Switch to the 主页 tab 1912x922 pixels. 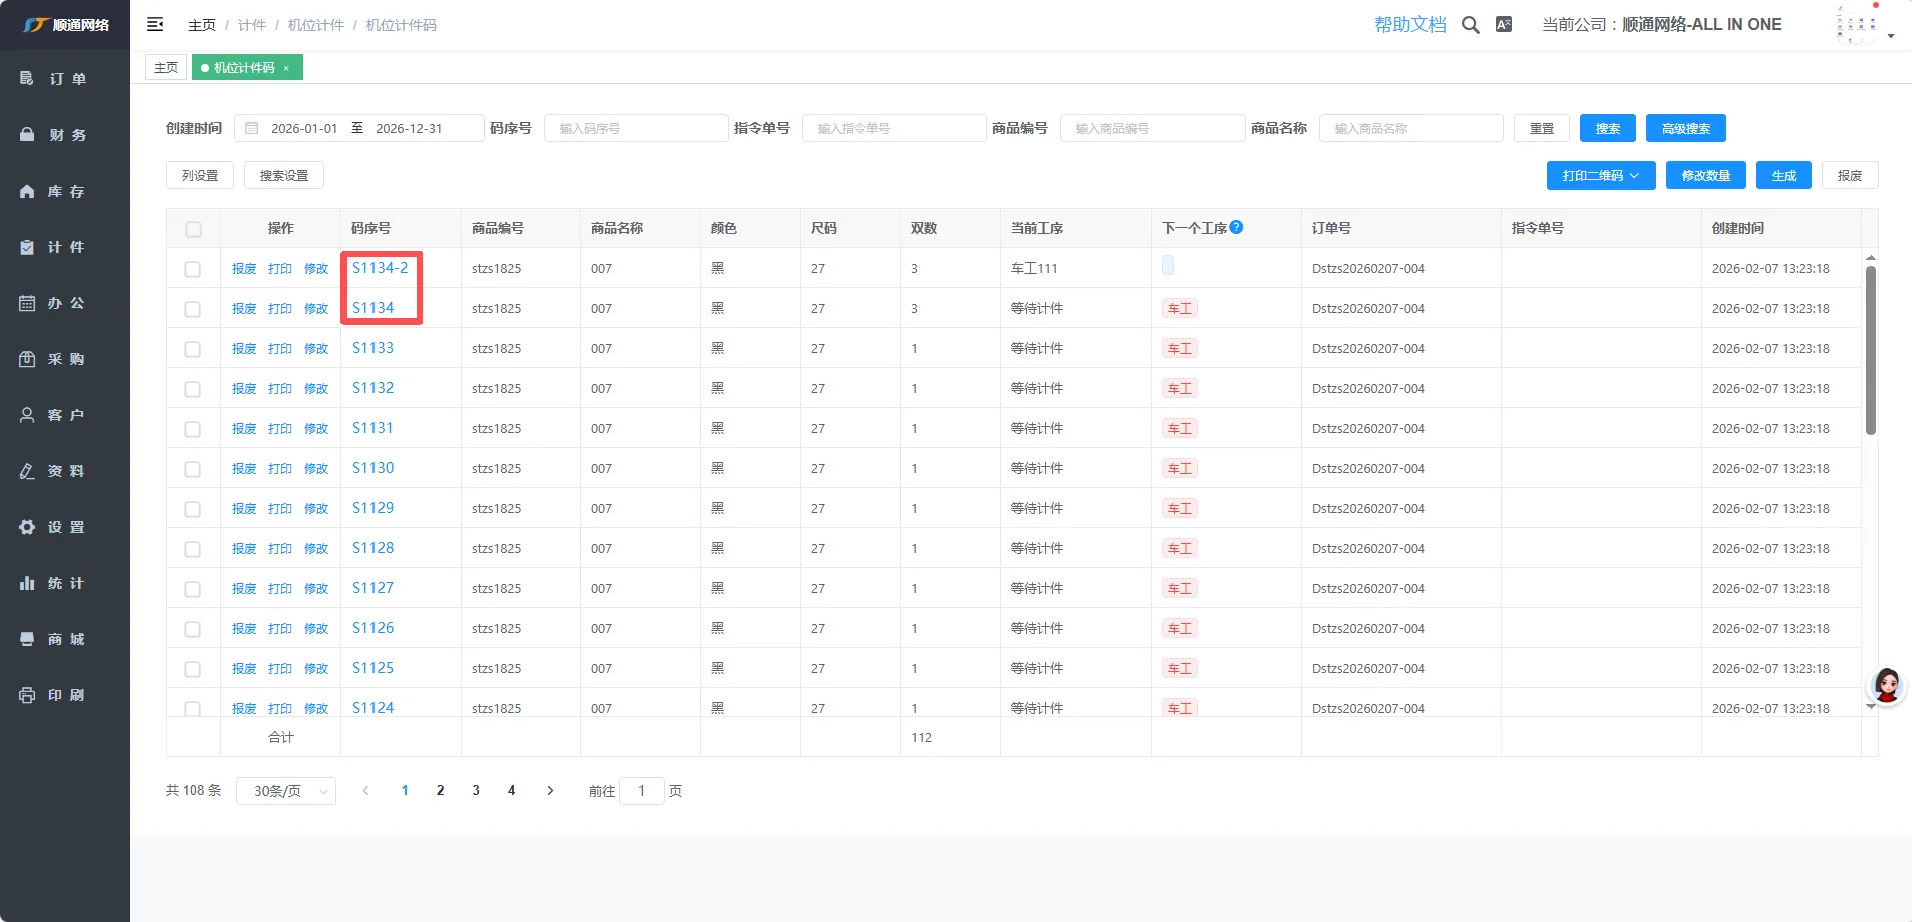point(166,68)
